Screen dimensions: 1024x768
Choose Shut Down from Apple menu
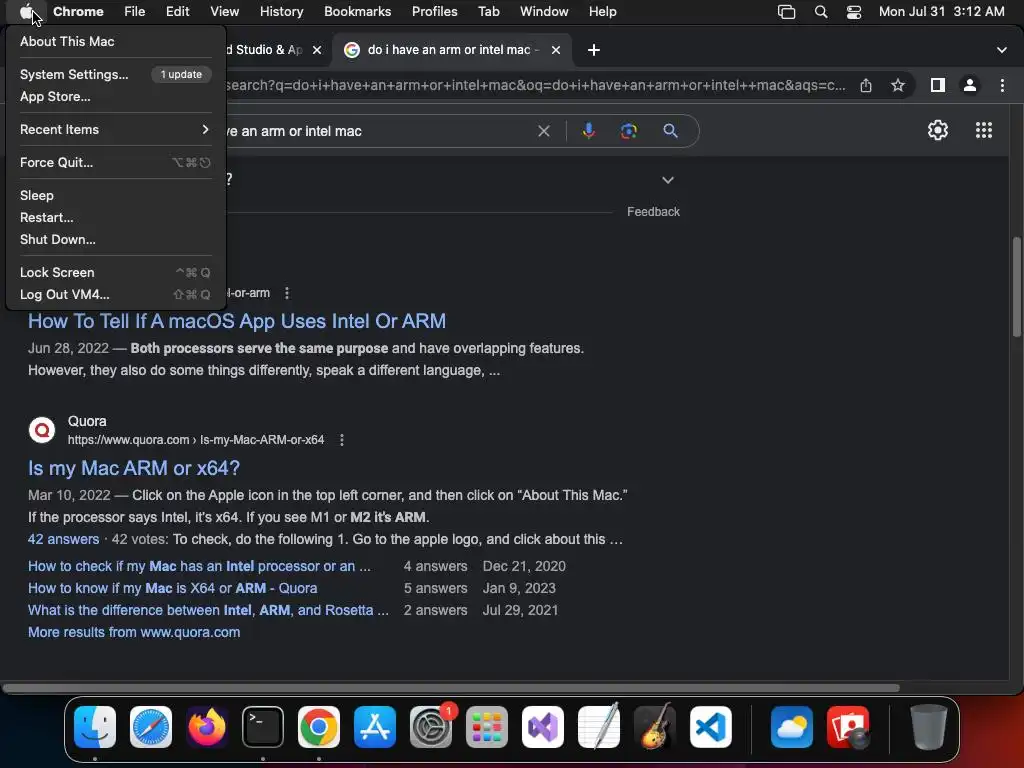(116, 239)
